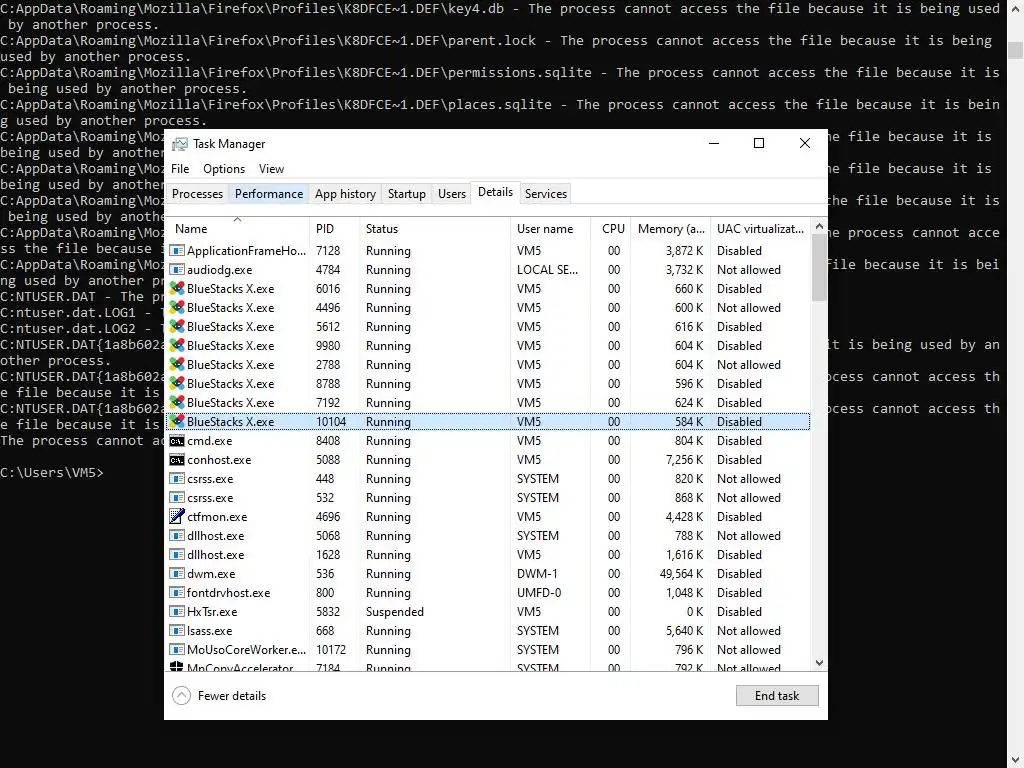The height and width of the screenshot is (768, 1024).
Task: Click the dwm.exe process icon
Action: pyautogui.click(x=176, y=573)
